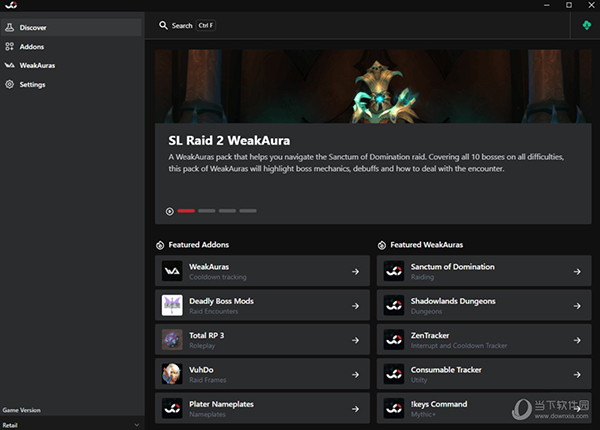Select the second carousel slide indicator
The width and height of the screenshot is (600, 430).
[x=207, y=211]
